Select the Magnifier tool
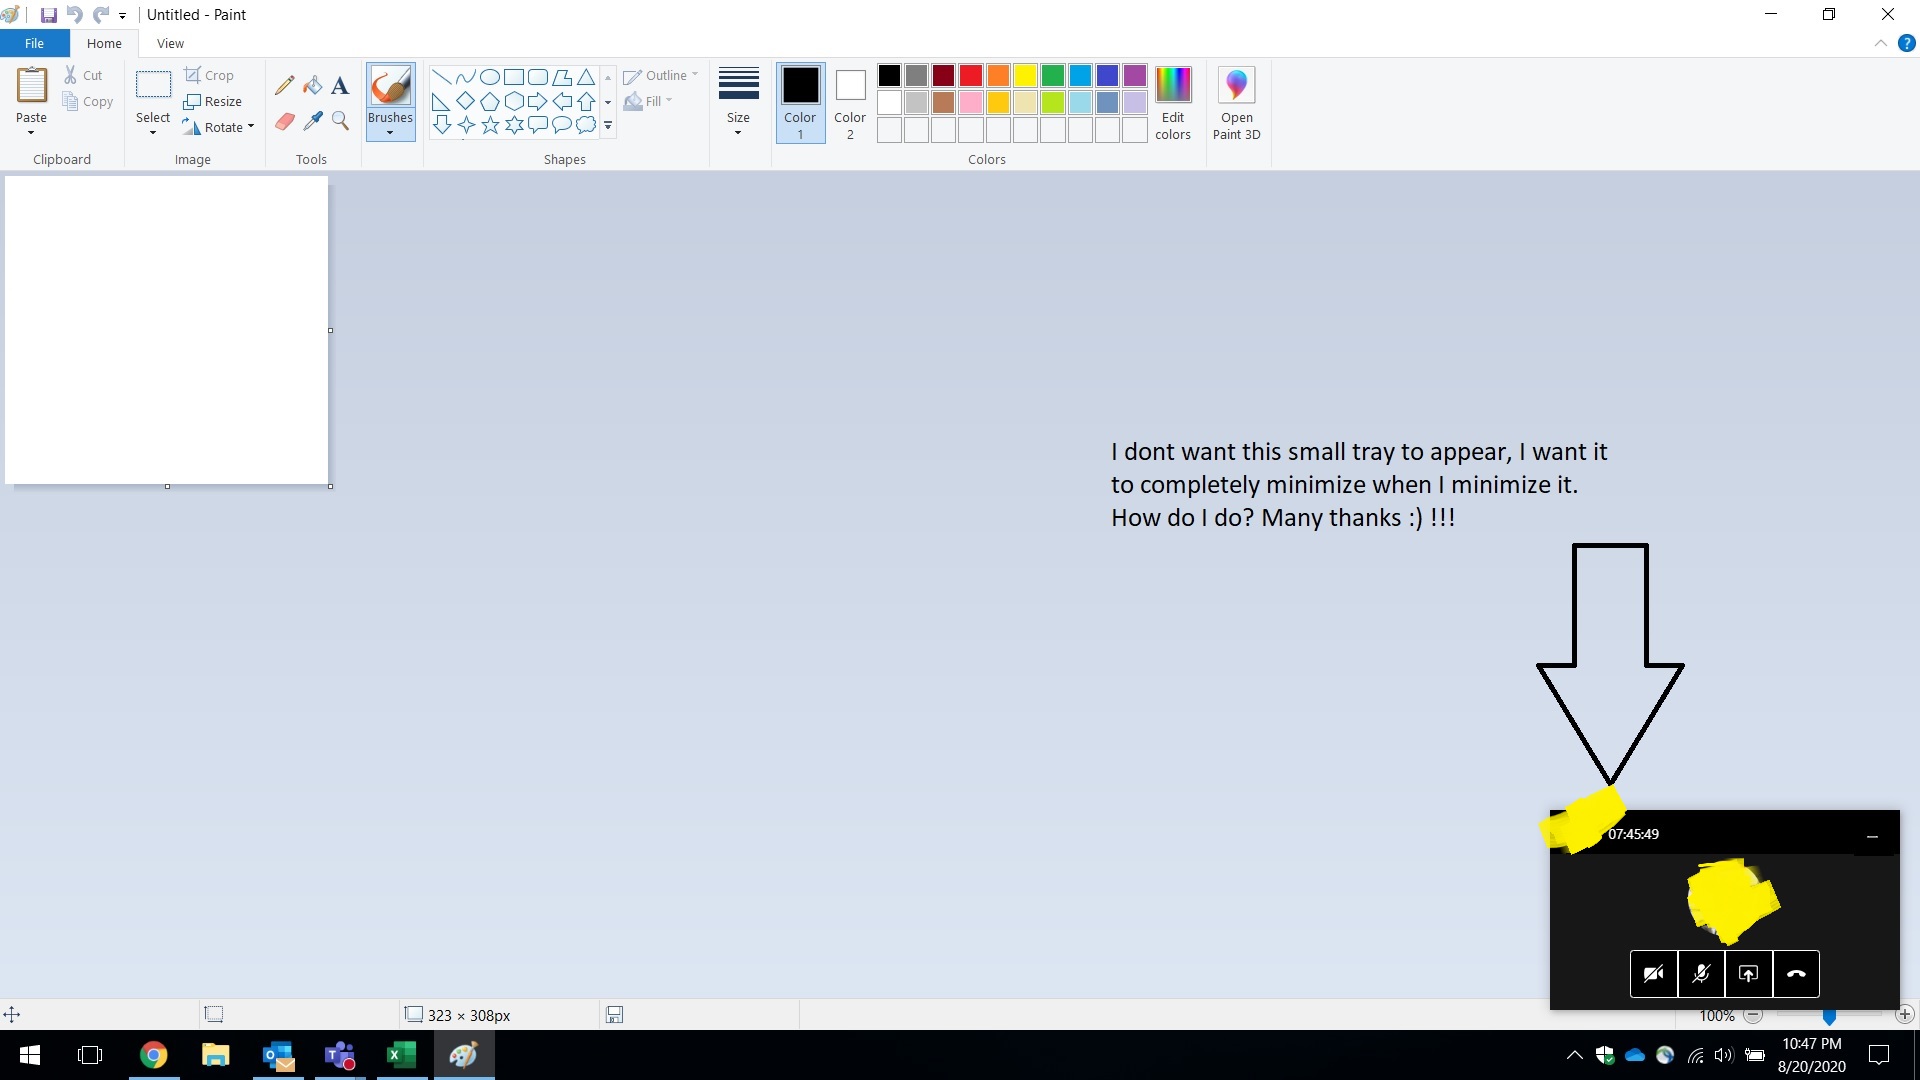This screenshot has width=1920, height=1080. [340, 121]
